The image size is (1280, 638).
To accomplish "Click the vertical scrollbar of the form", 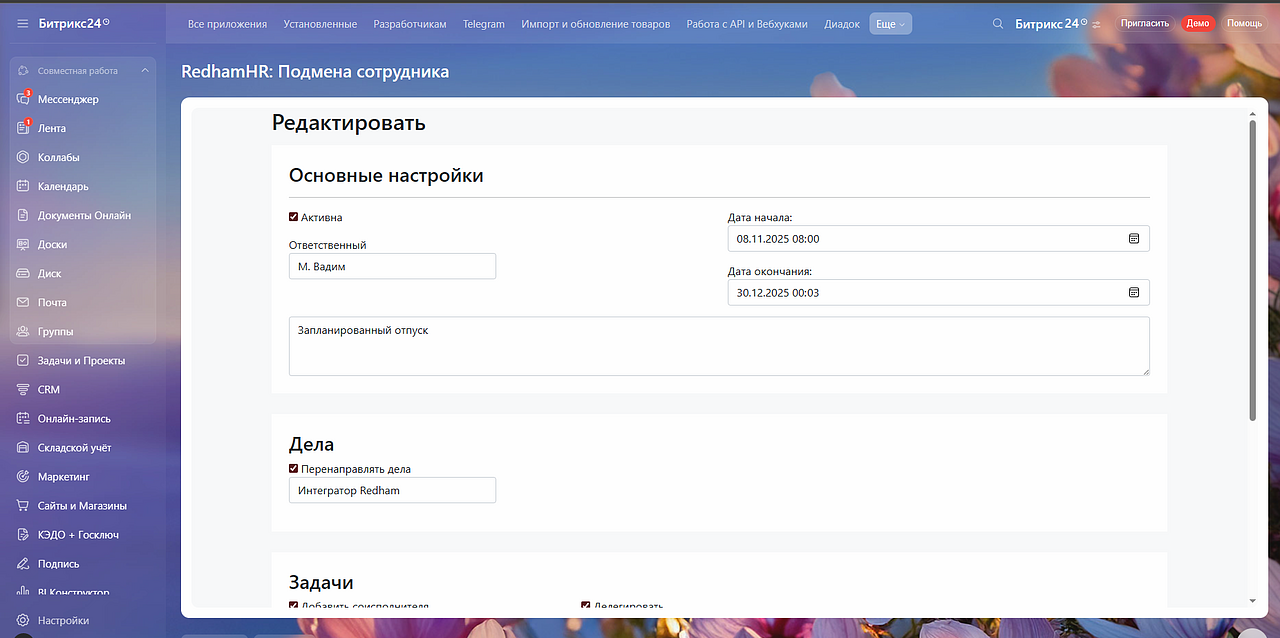I will [x=1253, y=272].
